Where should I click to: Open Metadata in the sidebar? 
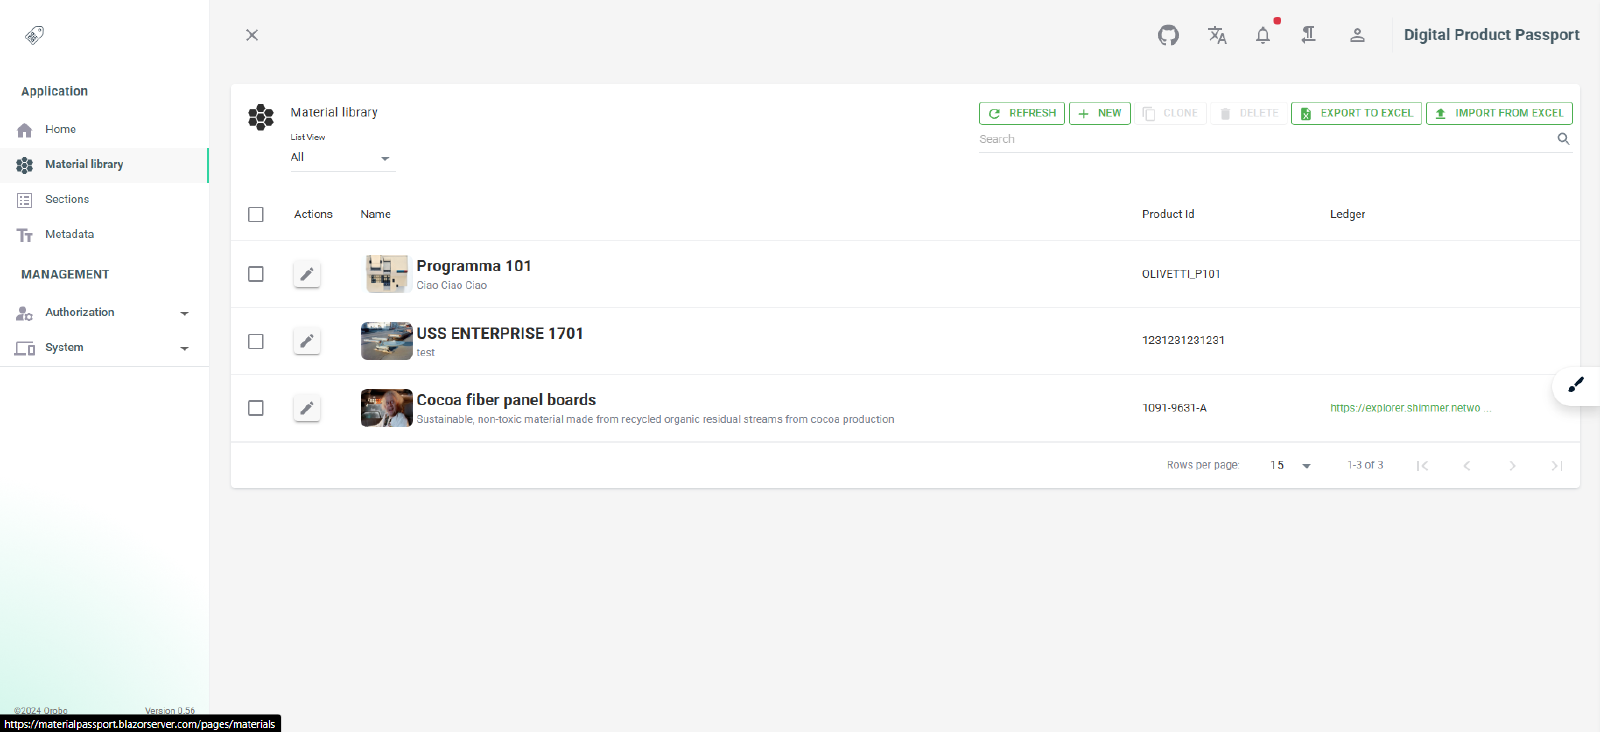point(69,235)
